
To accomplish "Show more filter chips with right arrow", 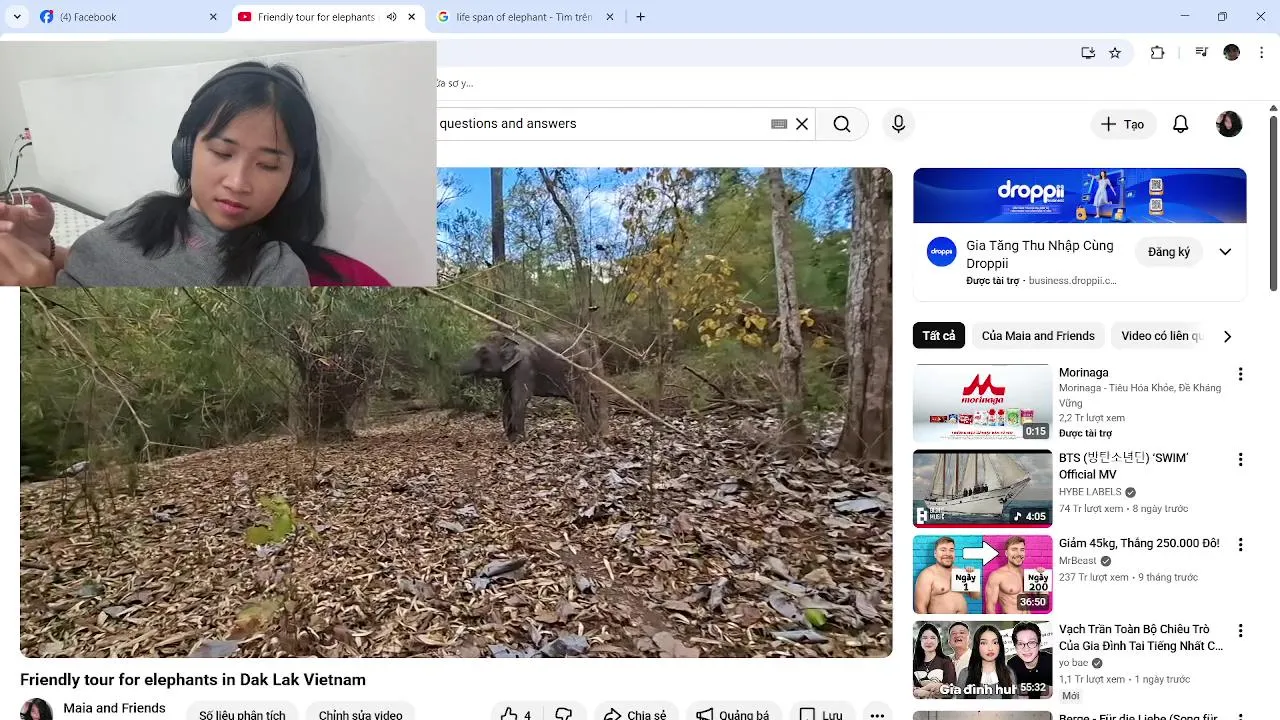I will [x=1227, y=336].
